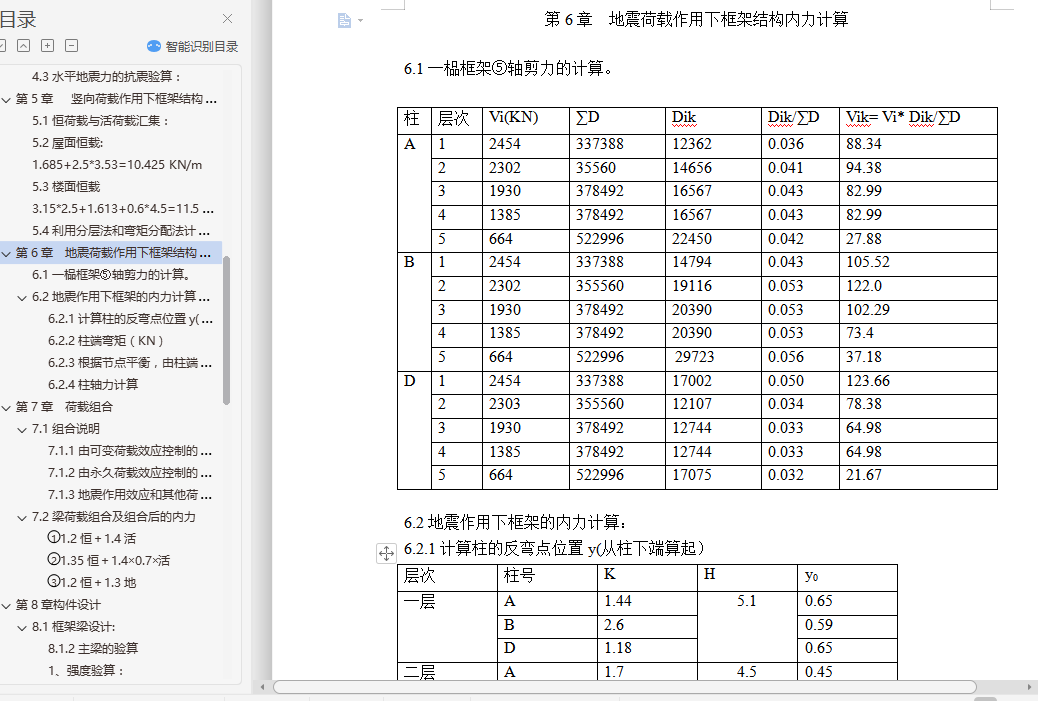Go to 6.2.2 柱端弯矩（KN） heading
Screen dimensions: 1038x701
106,340
